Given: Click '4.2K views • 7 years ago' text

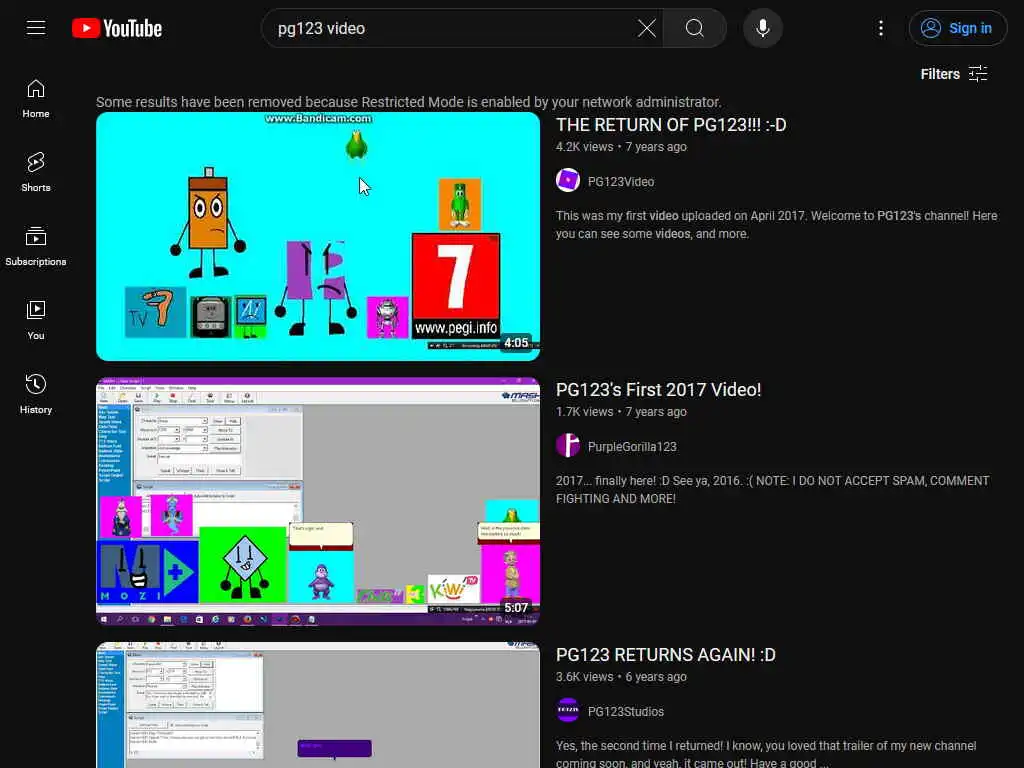Looking at the screenshot, I should point(621,147).
